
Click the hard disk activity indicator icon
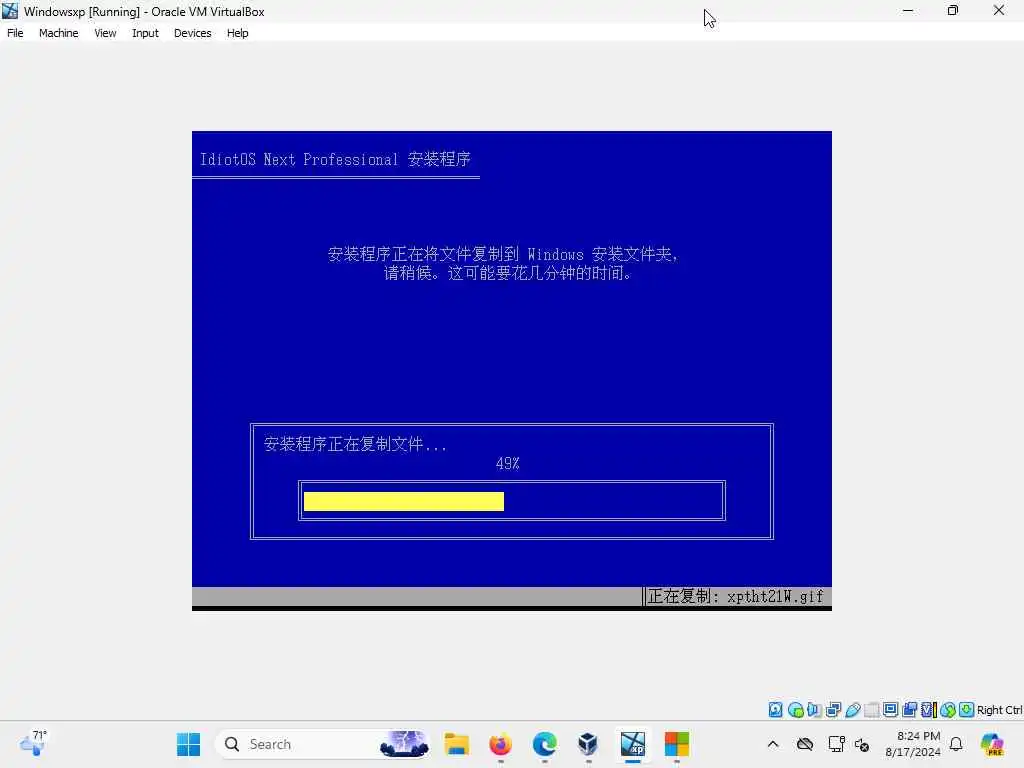click(775, 710)
